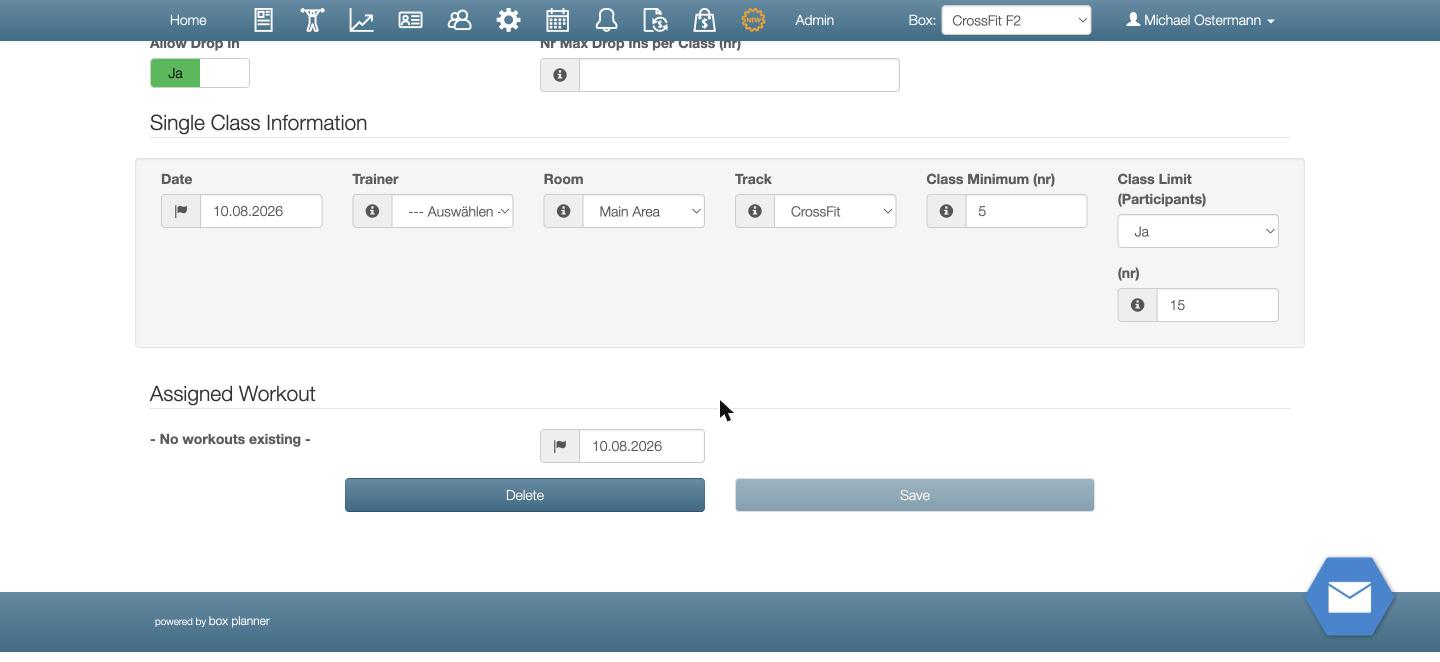The image size is (1440, 662).
Task: Click the class limit number field showing 15
Action: (1217, 305)
